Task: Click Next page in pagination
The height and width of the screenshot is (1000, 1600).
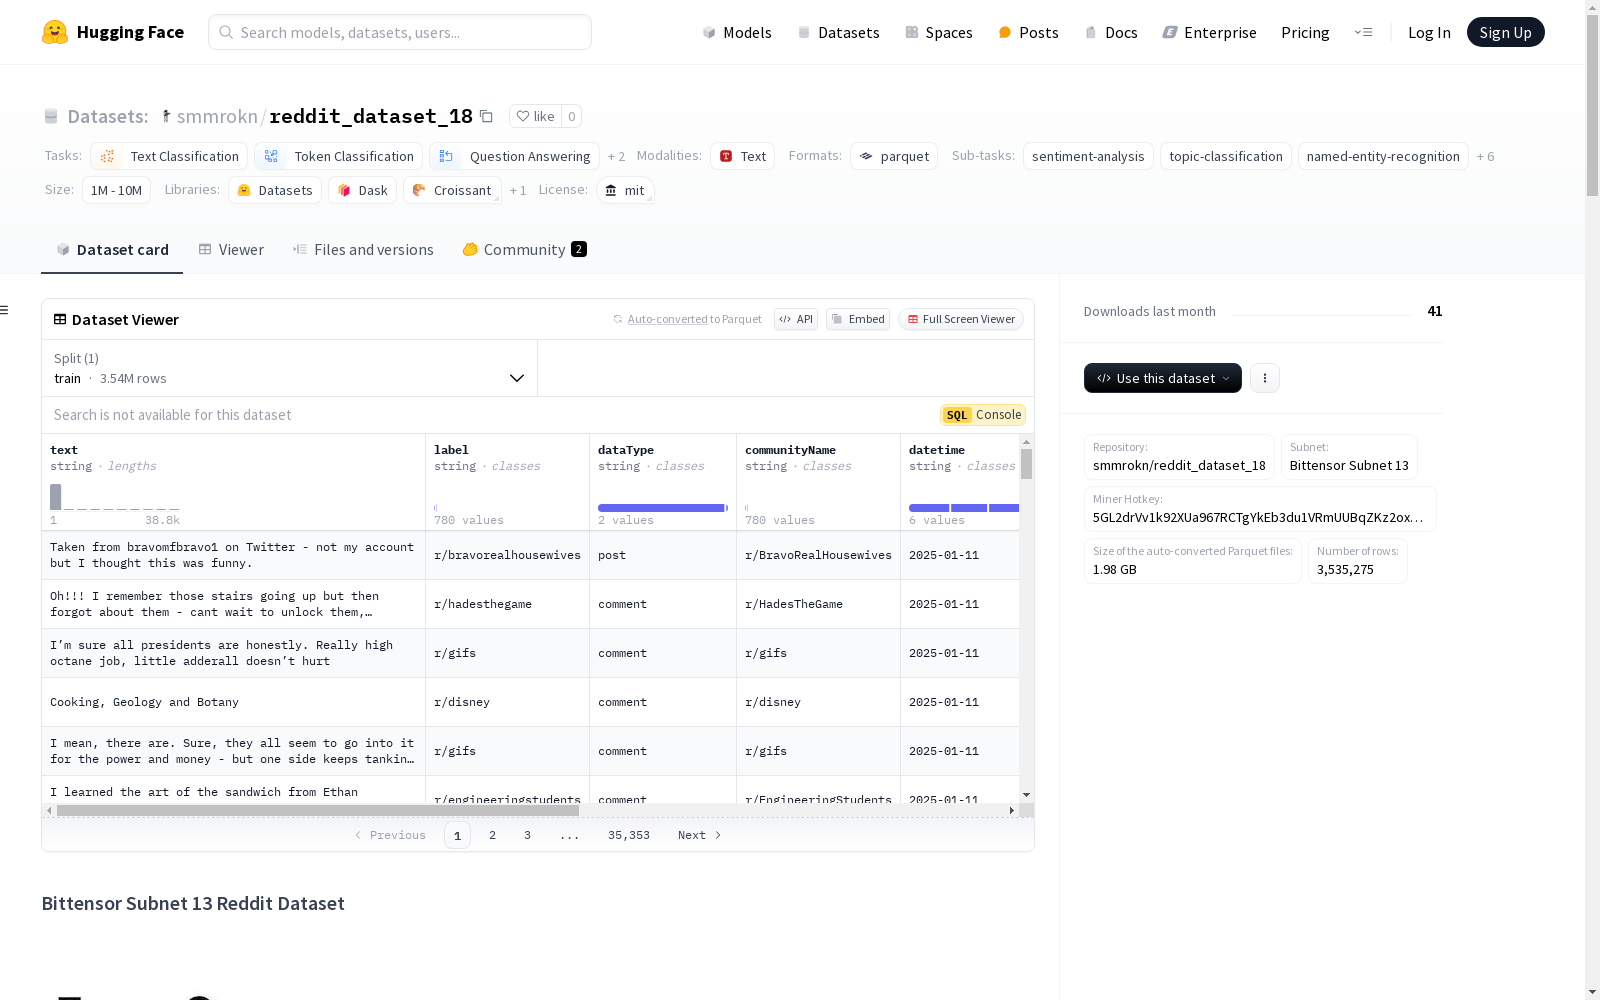Action: (699, 835)
